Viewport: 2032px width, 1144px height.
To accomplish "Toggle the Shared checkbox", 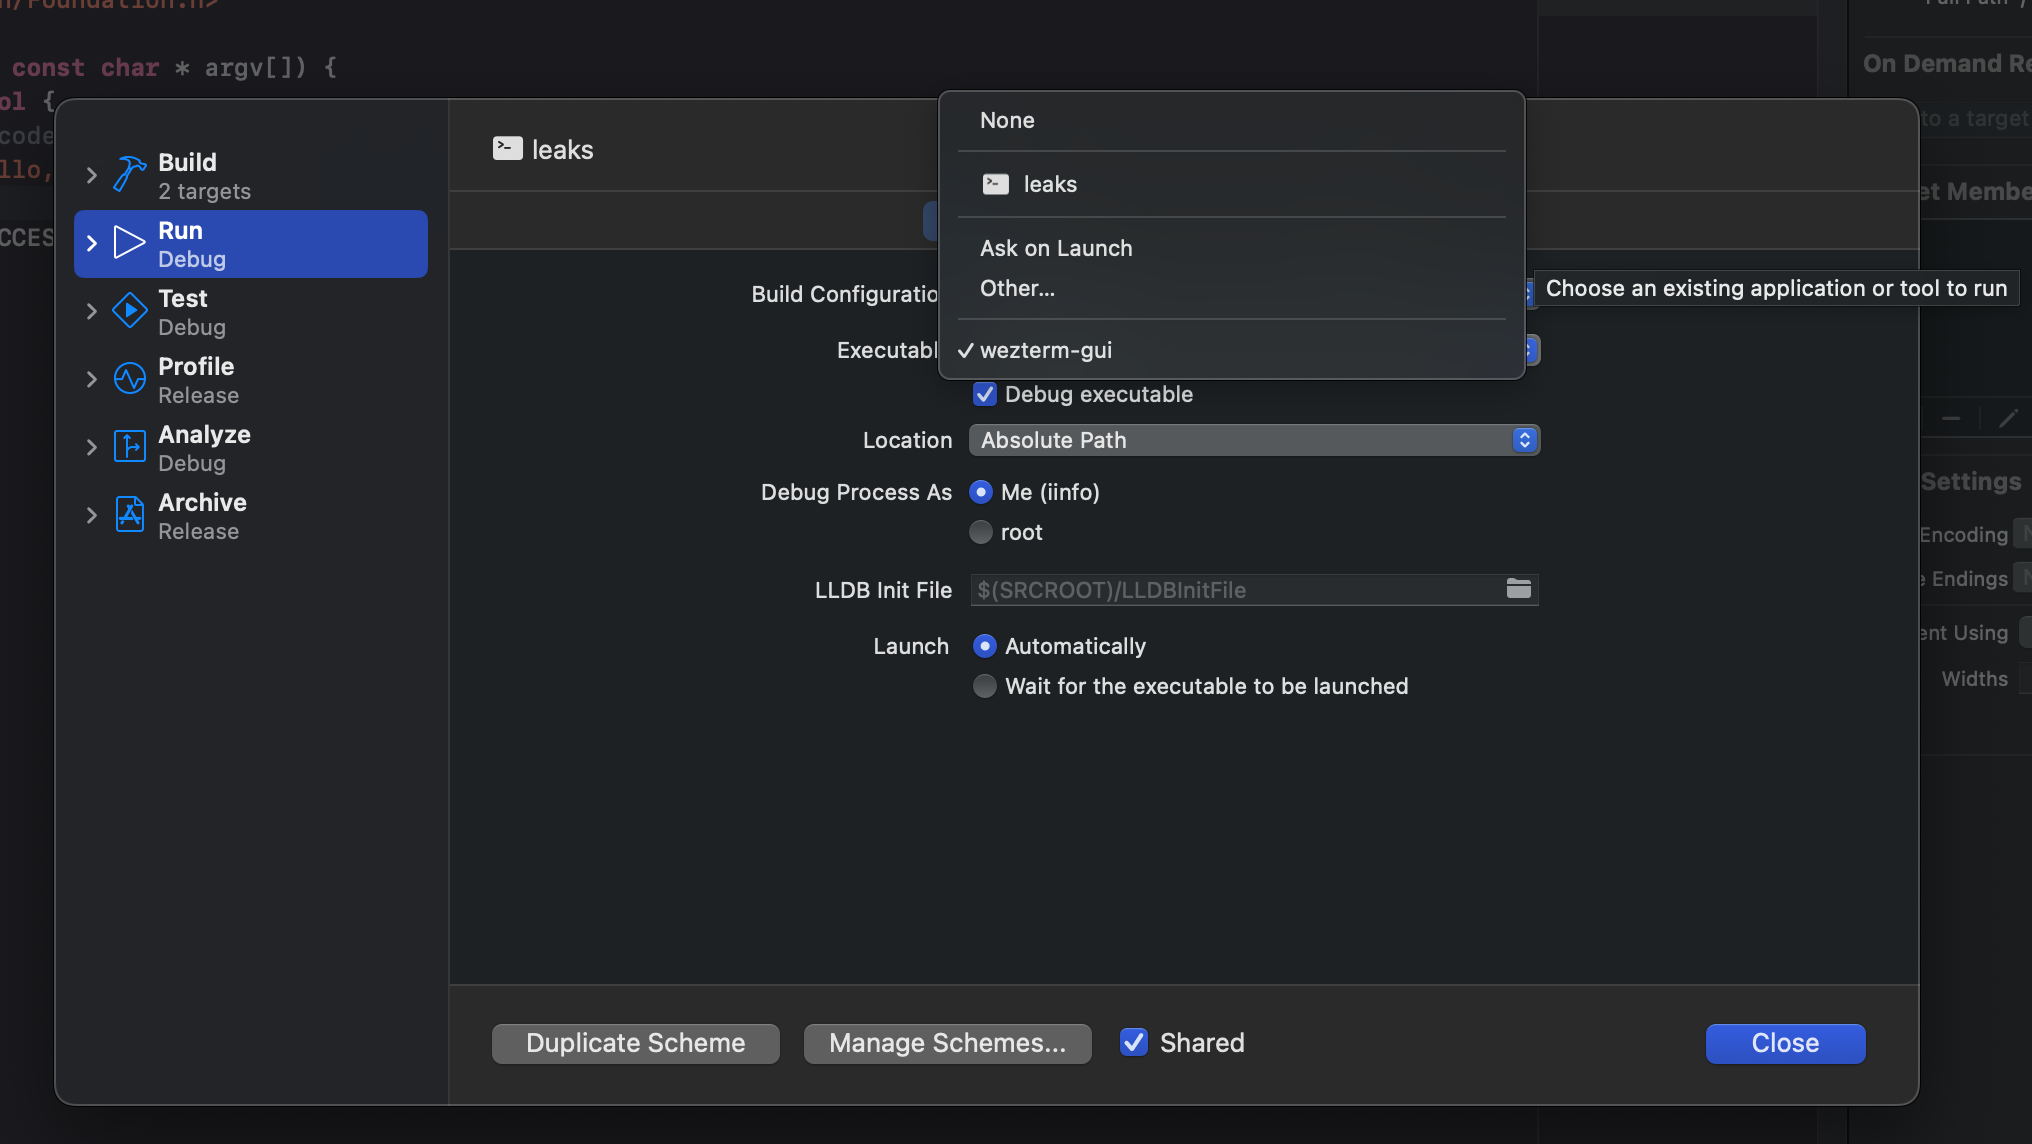I will point(1133,1043).
